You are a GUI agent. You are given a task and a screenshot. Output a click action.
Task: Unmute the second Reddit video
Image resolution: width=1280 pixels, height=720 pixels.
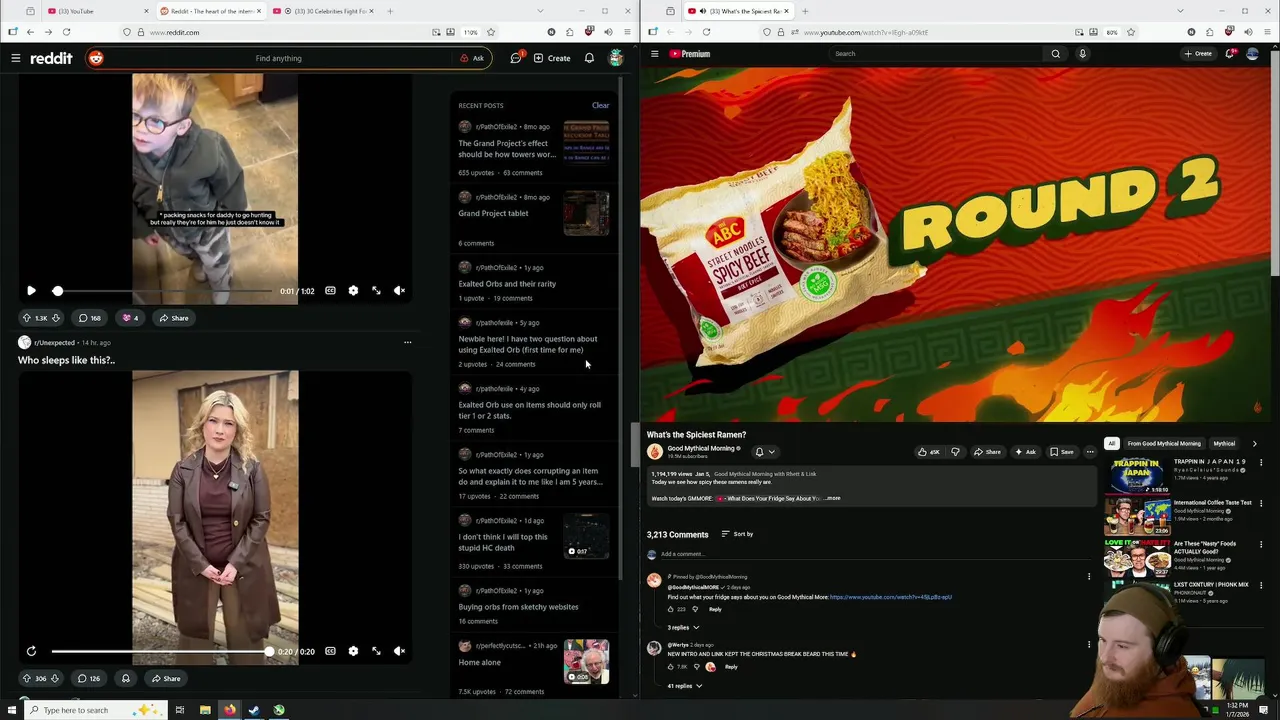pos(399,651)
